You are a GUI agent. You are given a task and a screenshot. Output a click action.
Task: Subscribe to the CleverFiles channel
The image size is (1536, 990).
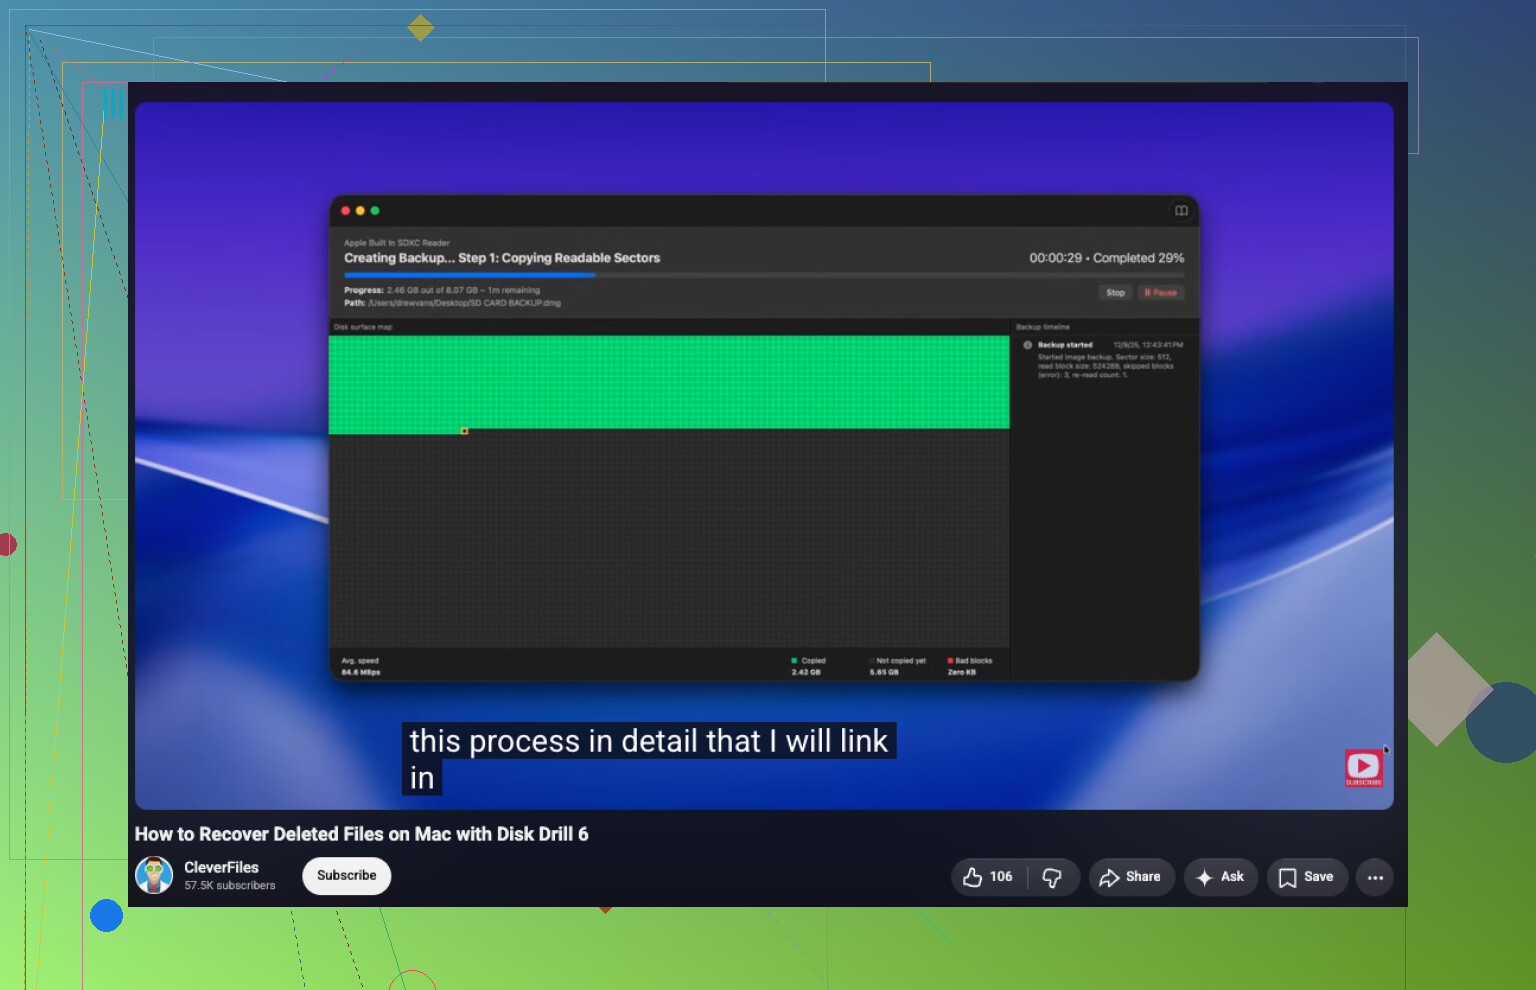click(x=346, y=875)
